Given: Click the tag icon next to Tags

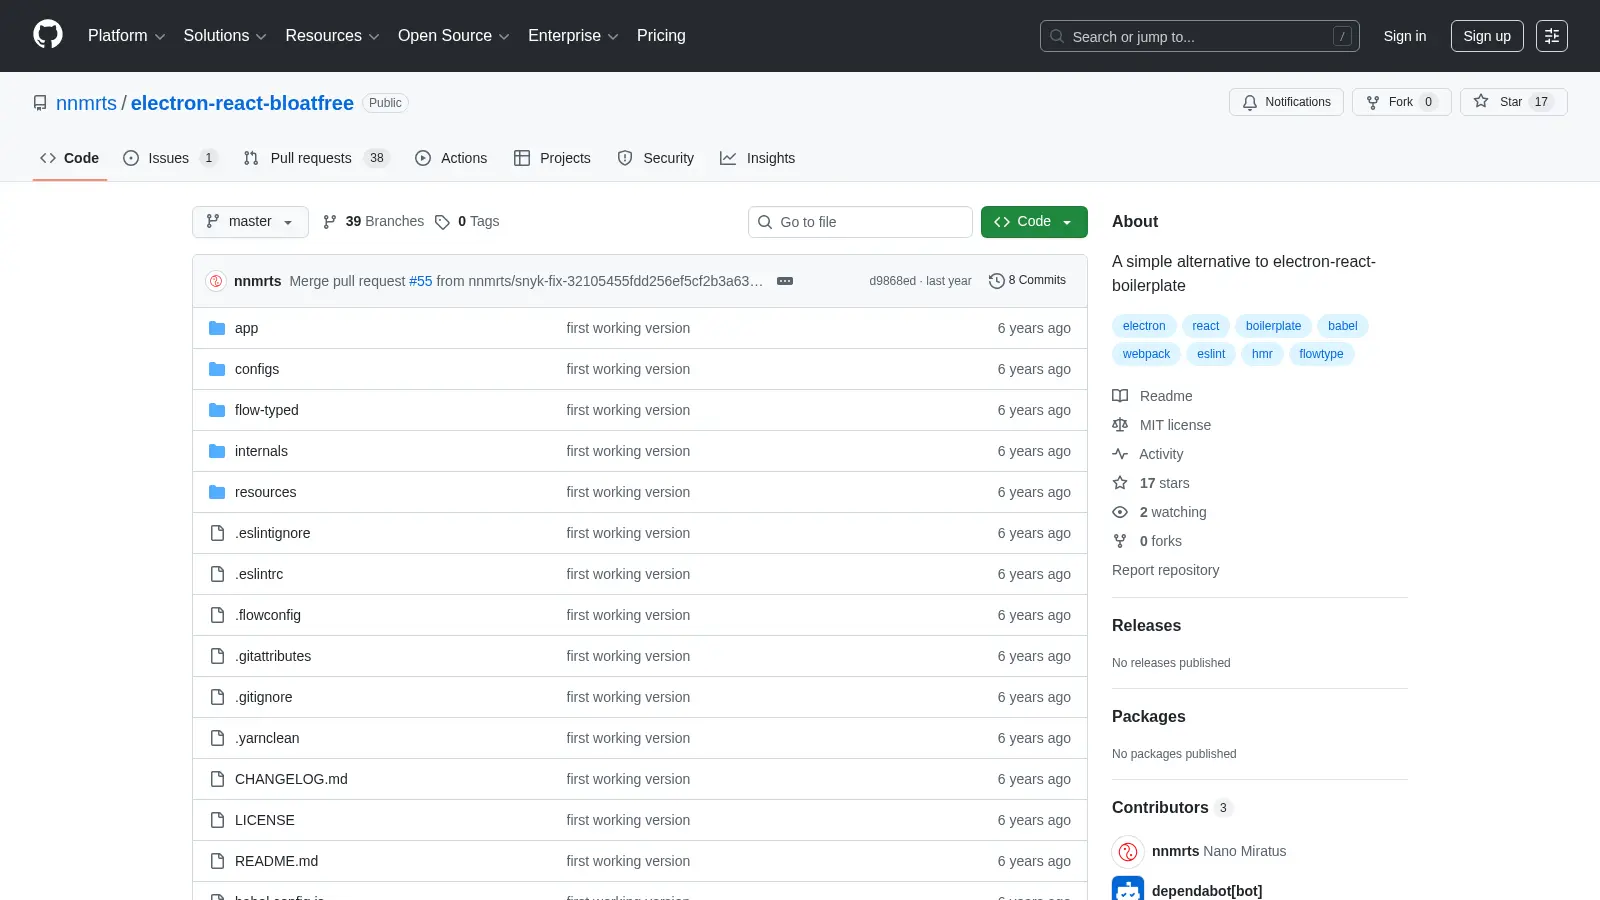Looking at the screenshot, I should [442, 222].
